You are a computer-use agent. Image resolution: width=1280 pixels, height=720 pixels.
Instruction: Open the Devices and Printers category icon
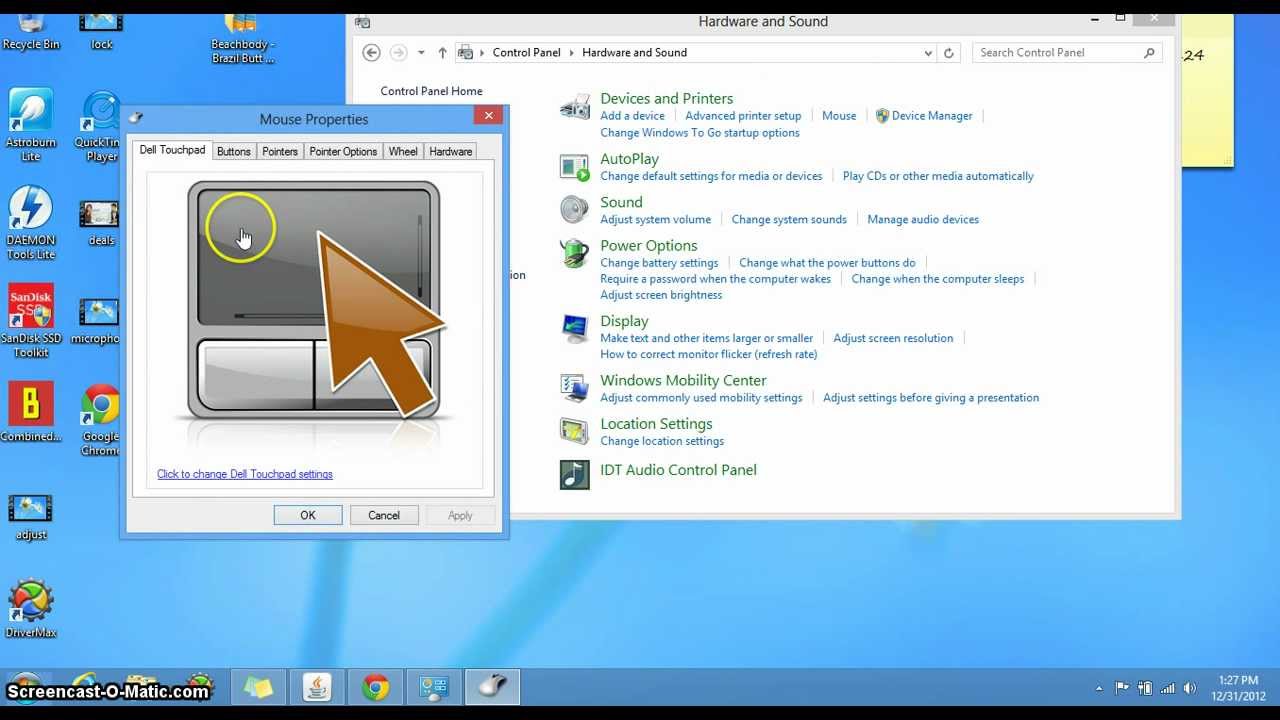575,106
